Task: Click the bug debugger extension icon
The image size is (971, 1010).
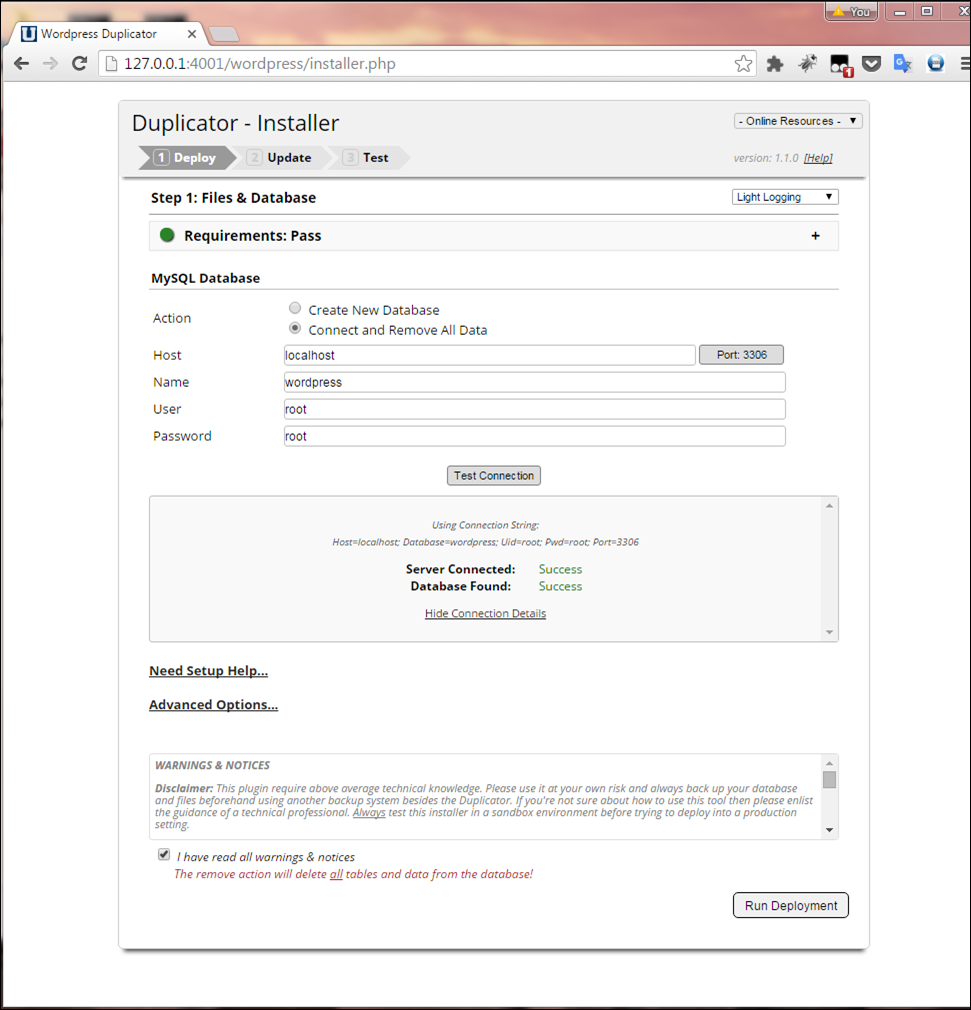Action: click(807, 63)
